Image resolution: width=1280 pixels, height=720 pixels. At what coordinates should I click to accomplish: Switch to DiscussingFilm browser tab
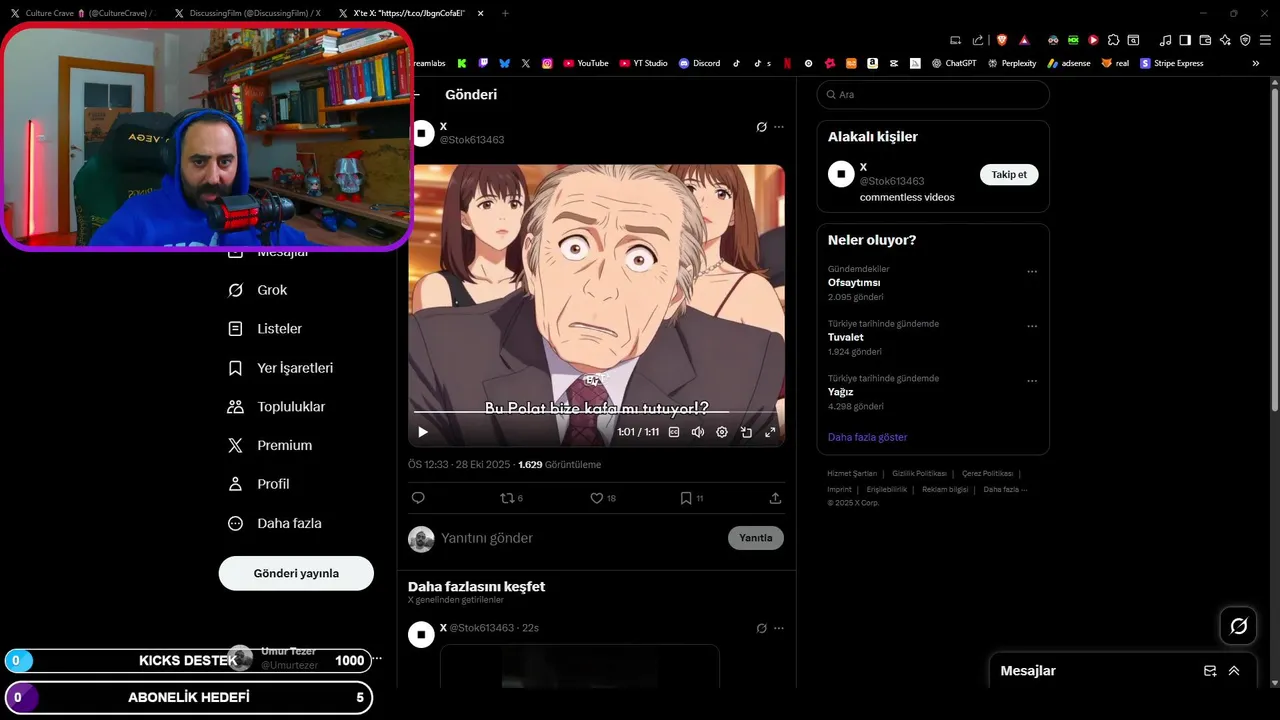(246, 13)
